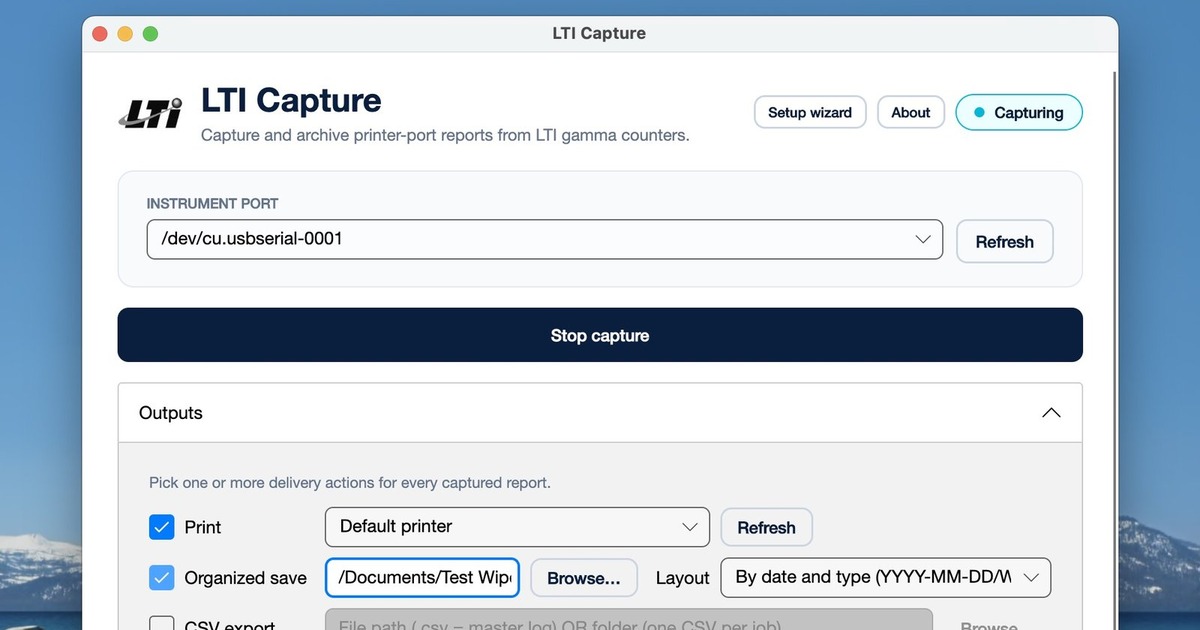Click the Outputs section title
Viewport: 1200px width, 630px height.
coord(171,413)
